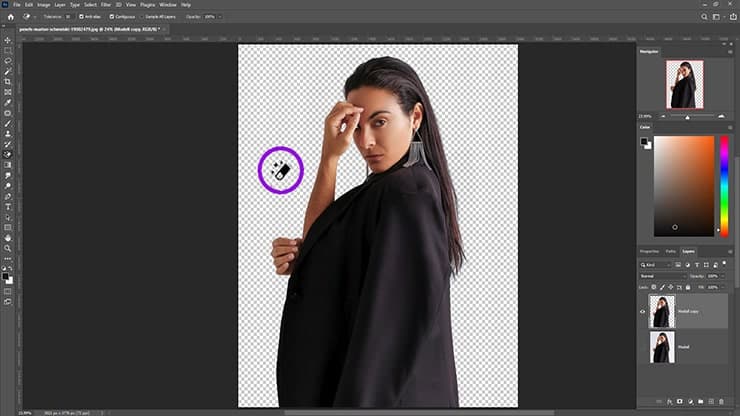Select the Hand tool
This screenshot has height=416, width=740.
coord(8,238)
